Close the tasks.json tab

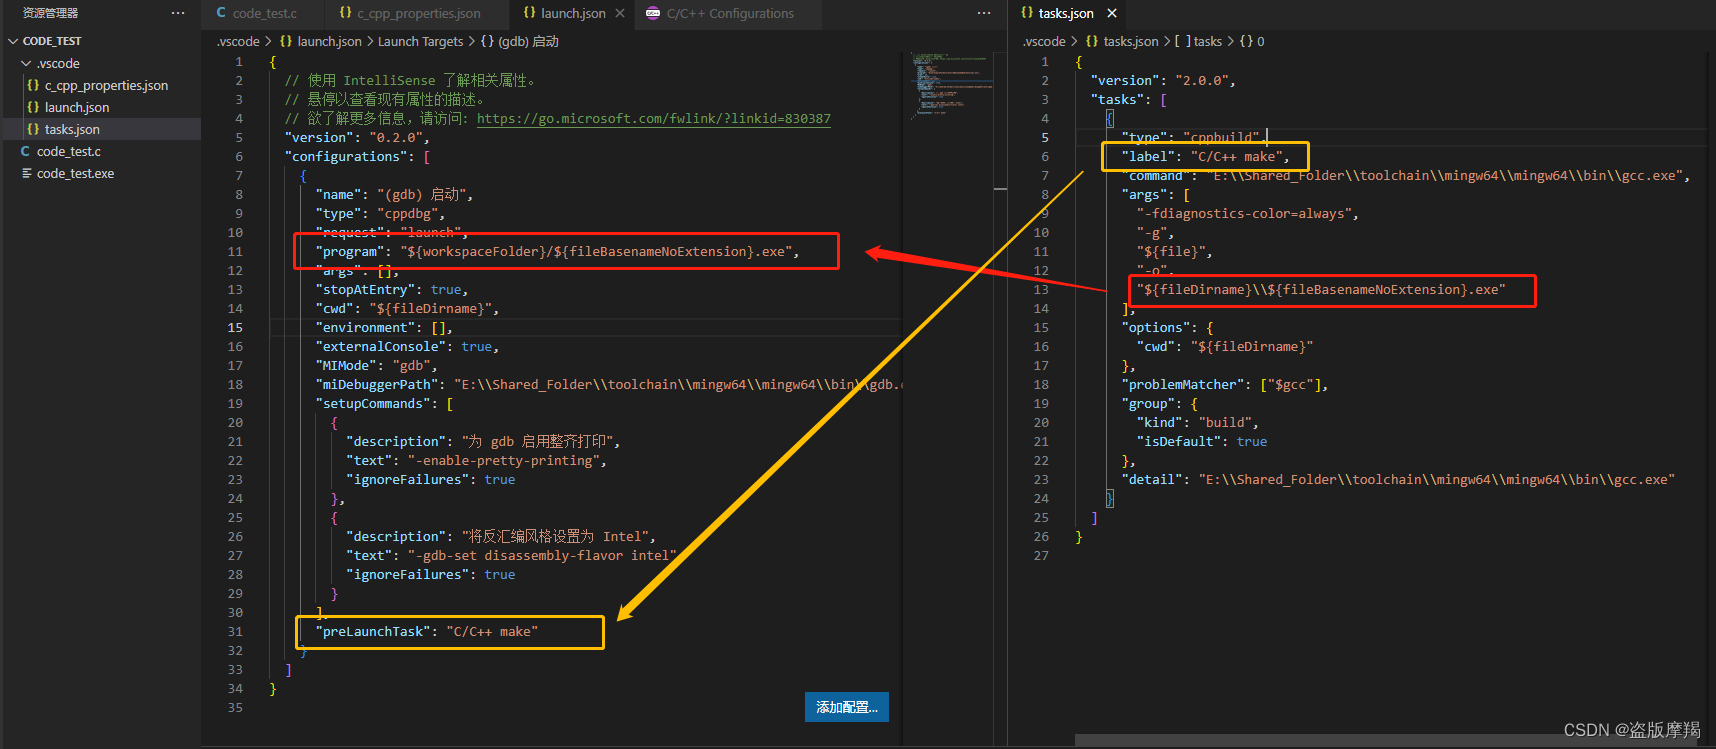[x=1112, y=13]
